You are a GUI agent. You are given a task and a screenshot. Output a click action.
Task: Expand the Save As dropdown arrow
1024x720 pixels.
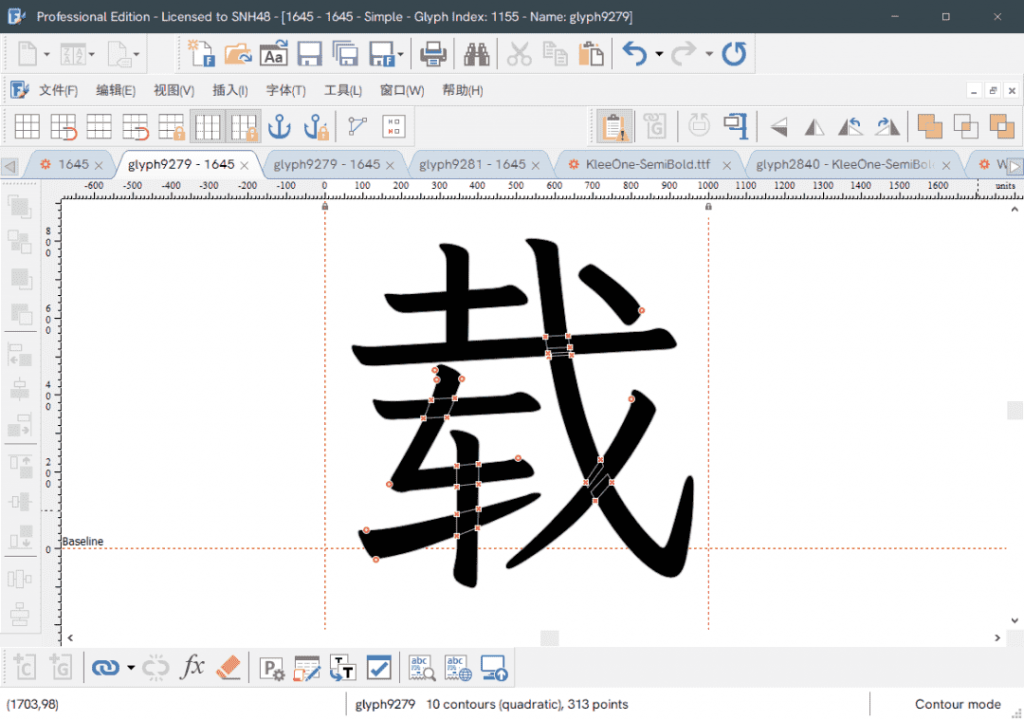(x=400, y=54)
